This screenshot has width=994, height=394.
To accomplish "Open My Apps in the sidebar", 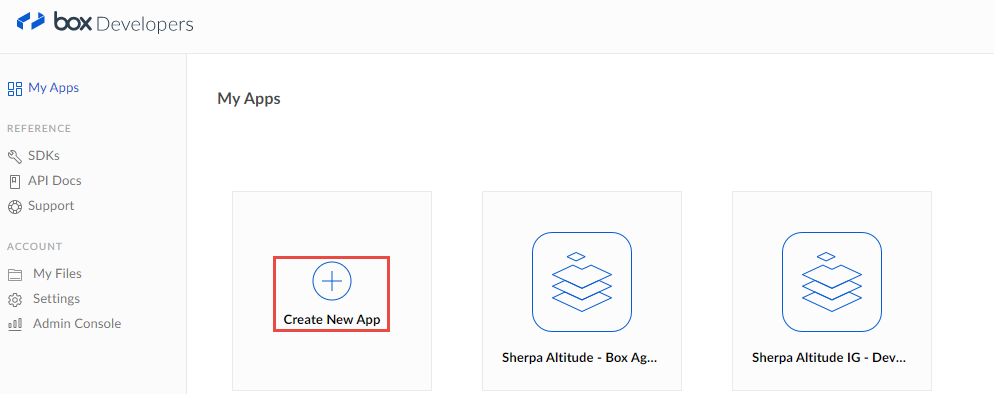I will pyautogui.click(x=54, y=87).
